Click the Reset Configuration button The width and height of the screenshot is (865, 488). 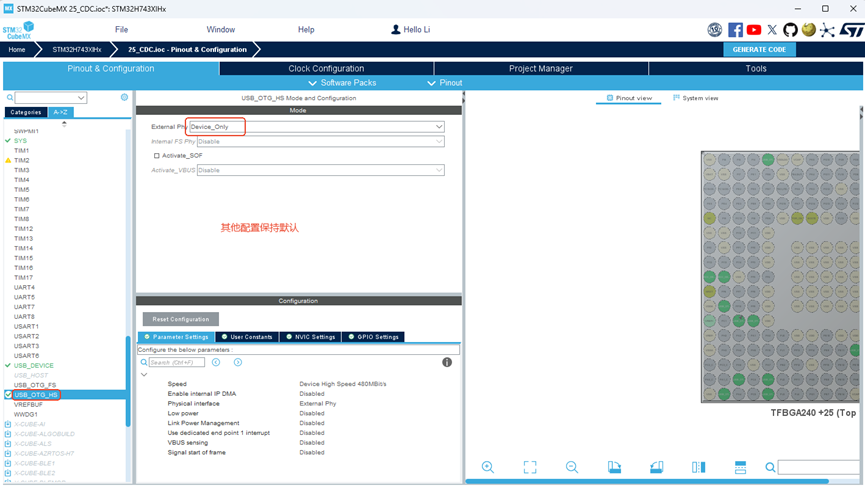coord(180,319)
